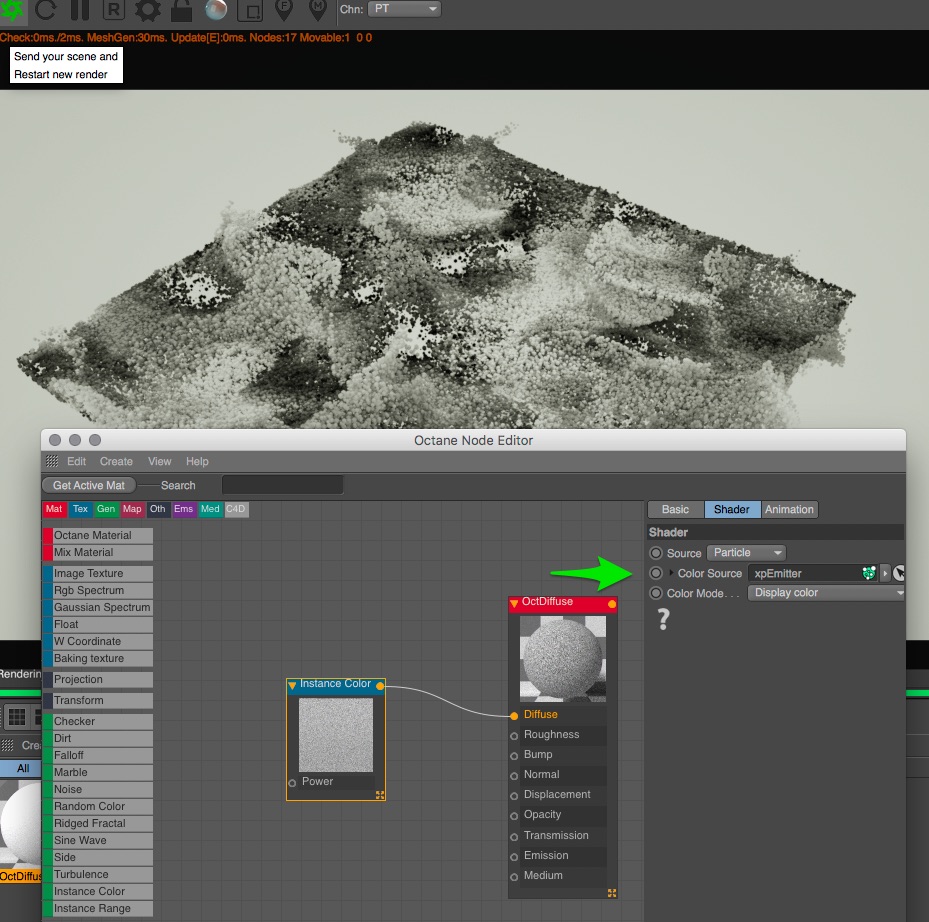
Task: Open the Source Particle dropdown
Action: point(746,553)
